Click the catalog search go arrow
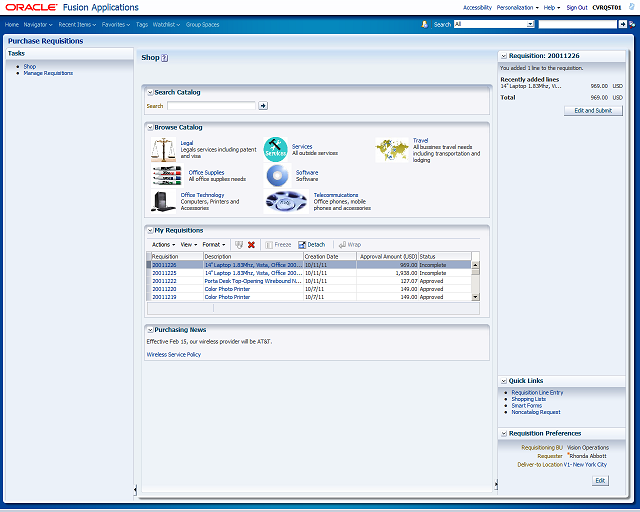This screenshot has height=512, width=640. tap(263, 106)
